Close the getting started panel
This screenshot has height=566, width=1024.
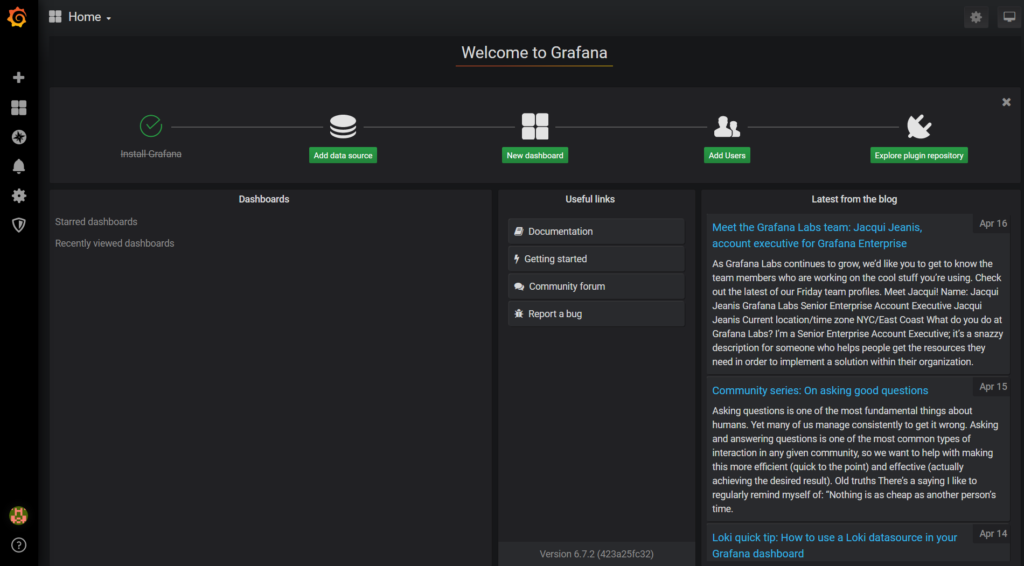1006,102
